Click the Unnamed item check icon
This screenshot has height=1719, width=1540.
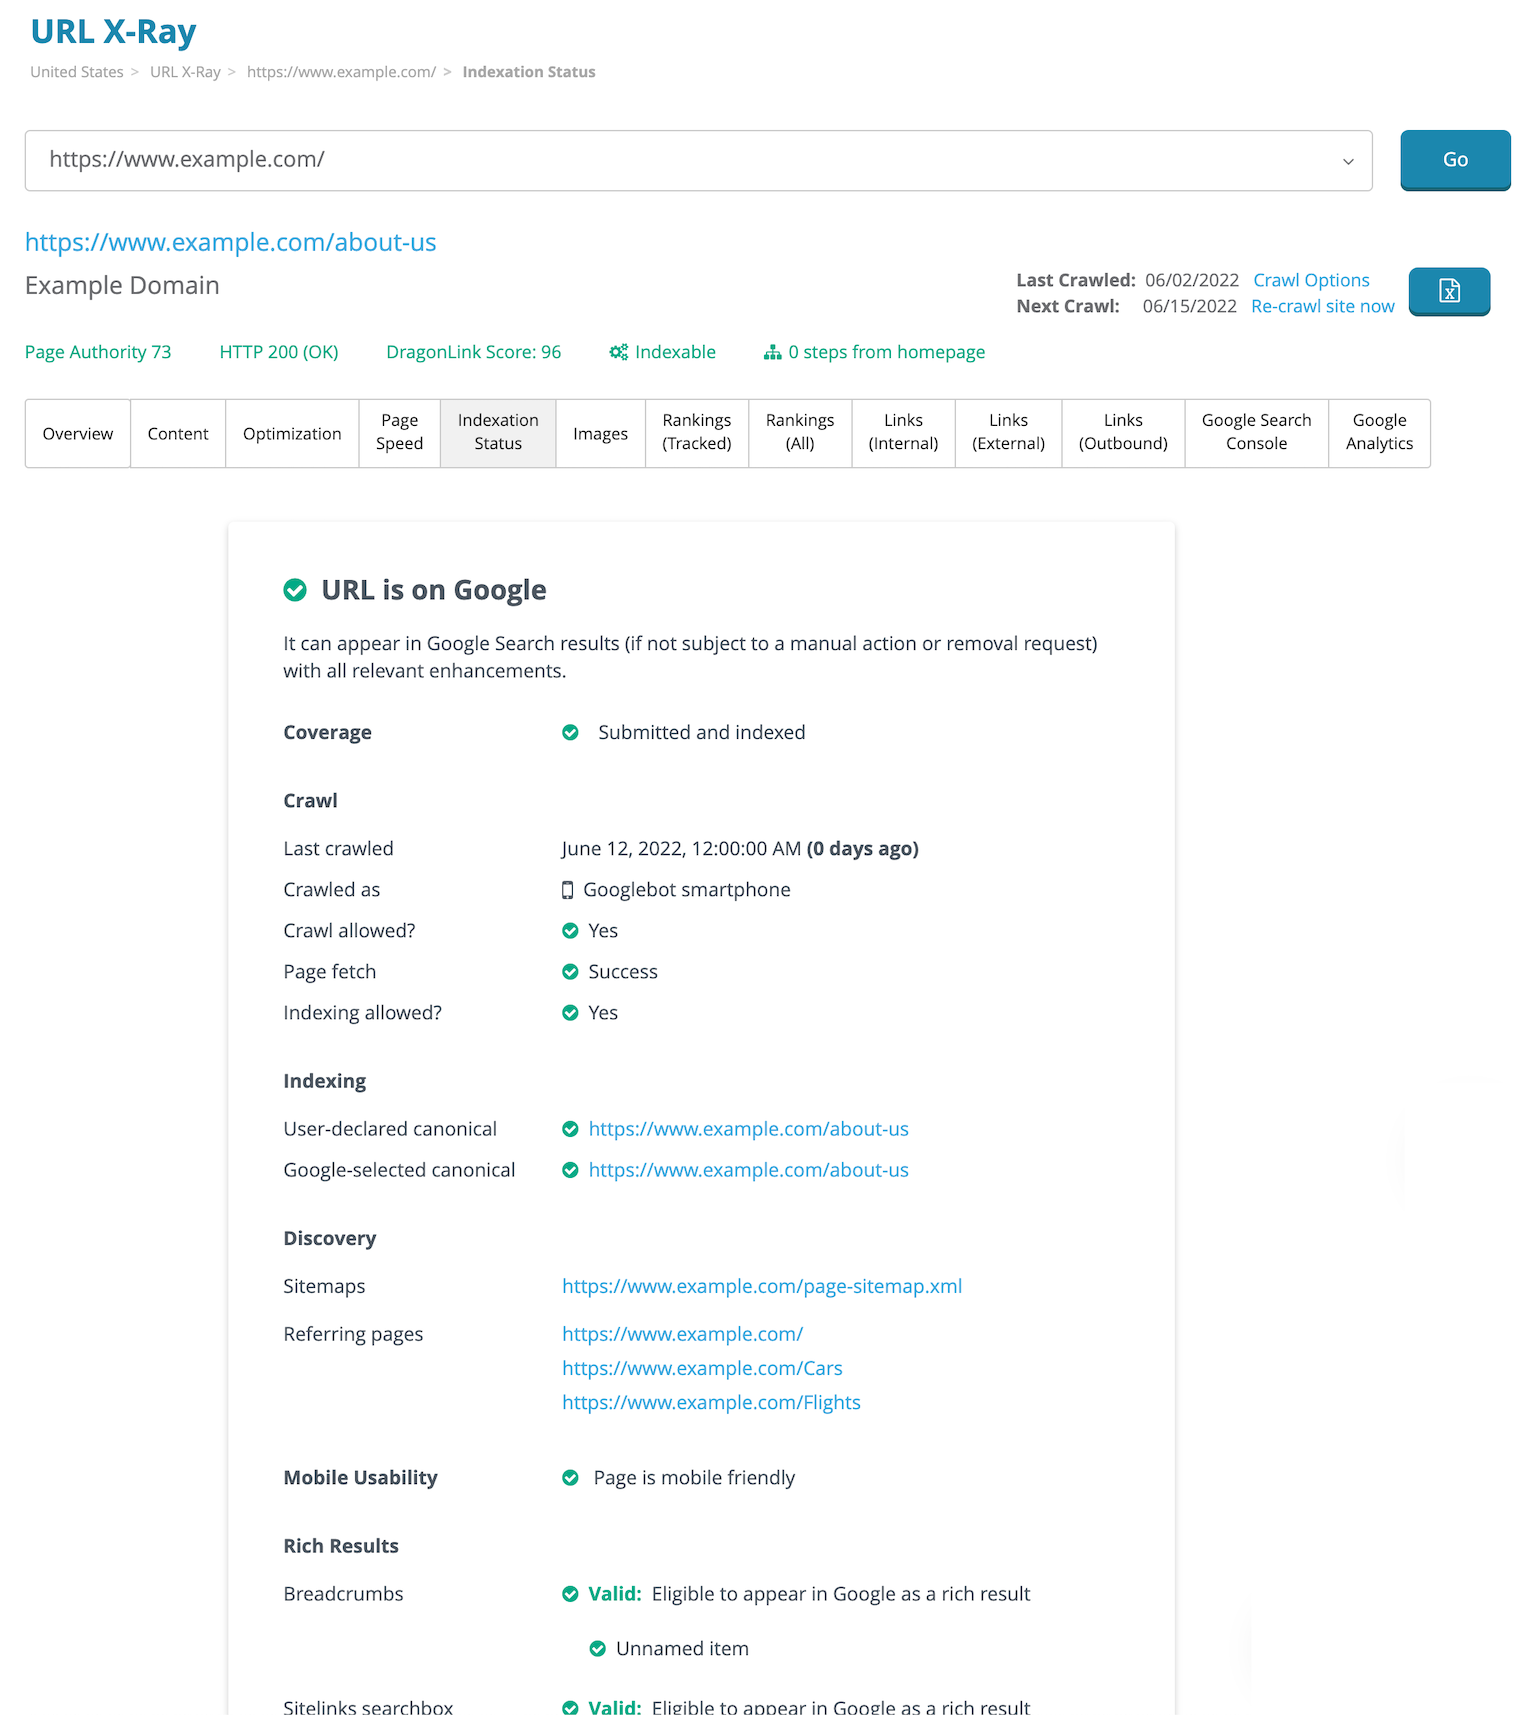click(x=597, y=1649)
